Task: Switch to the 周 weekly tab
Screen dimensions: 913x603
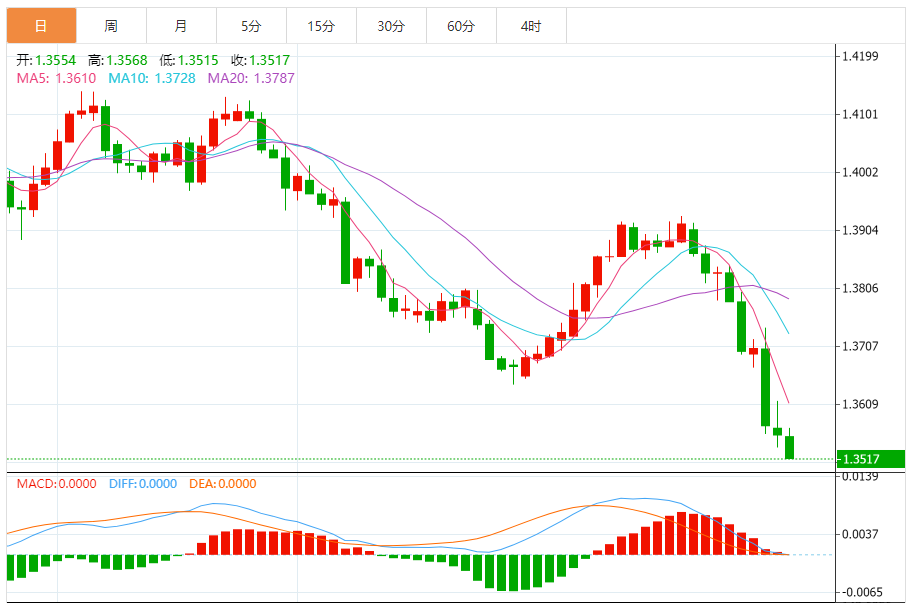Action: (110, 26)
